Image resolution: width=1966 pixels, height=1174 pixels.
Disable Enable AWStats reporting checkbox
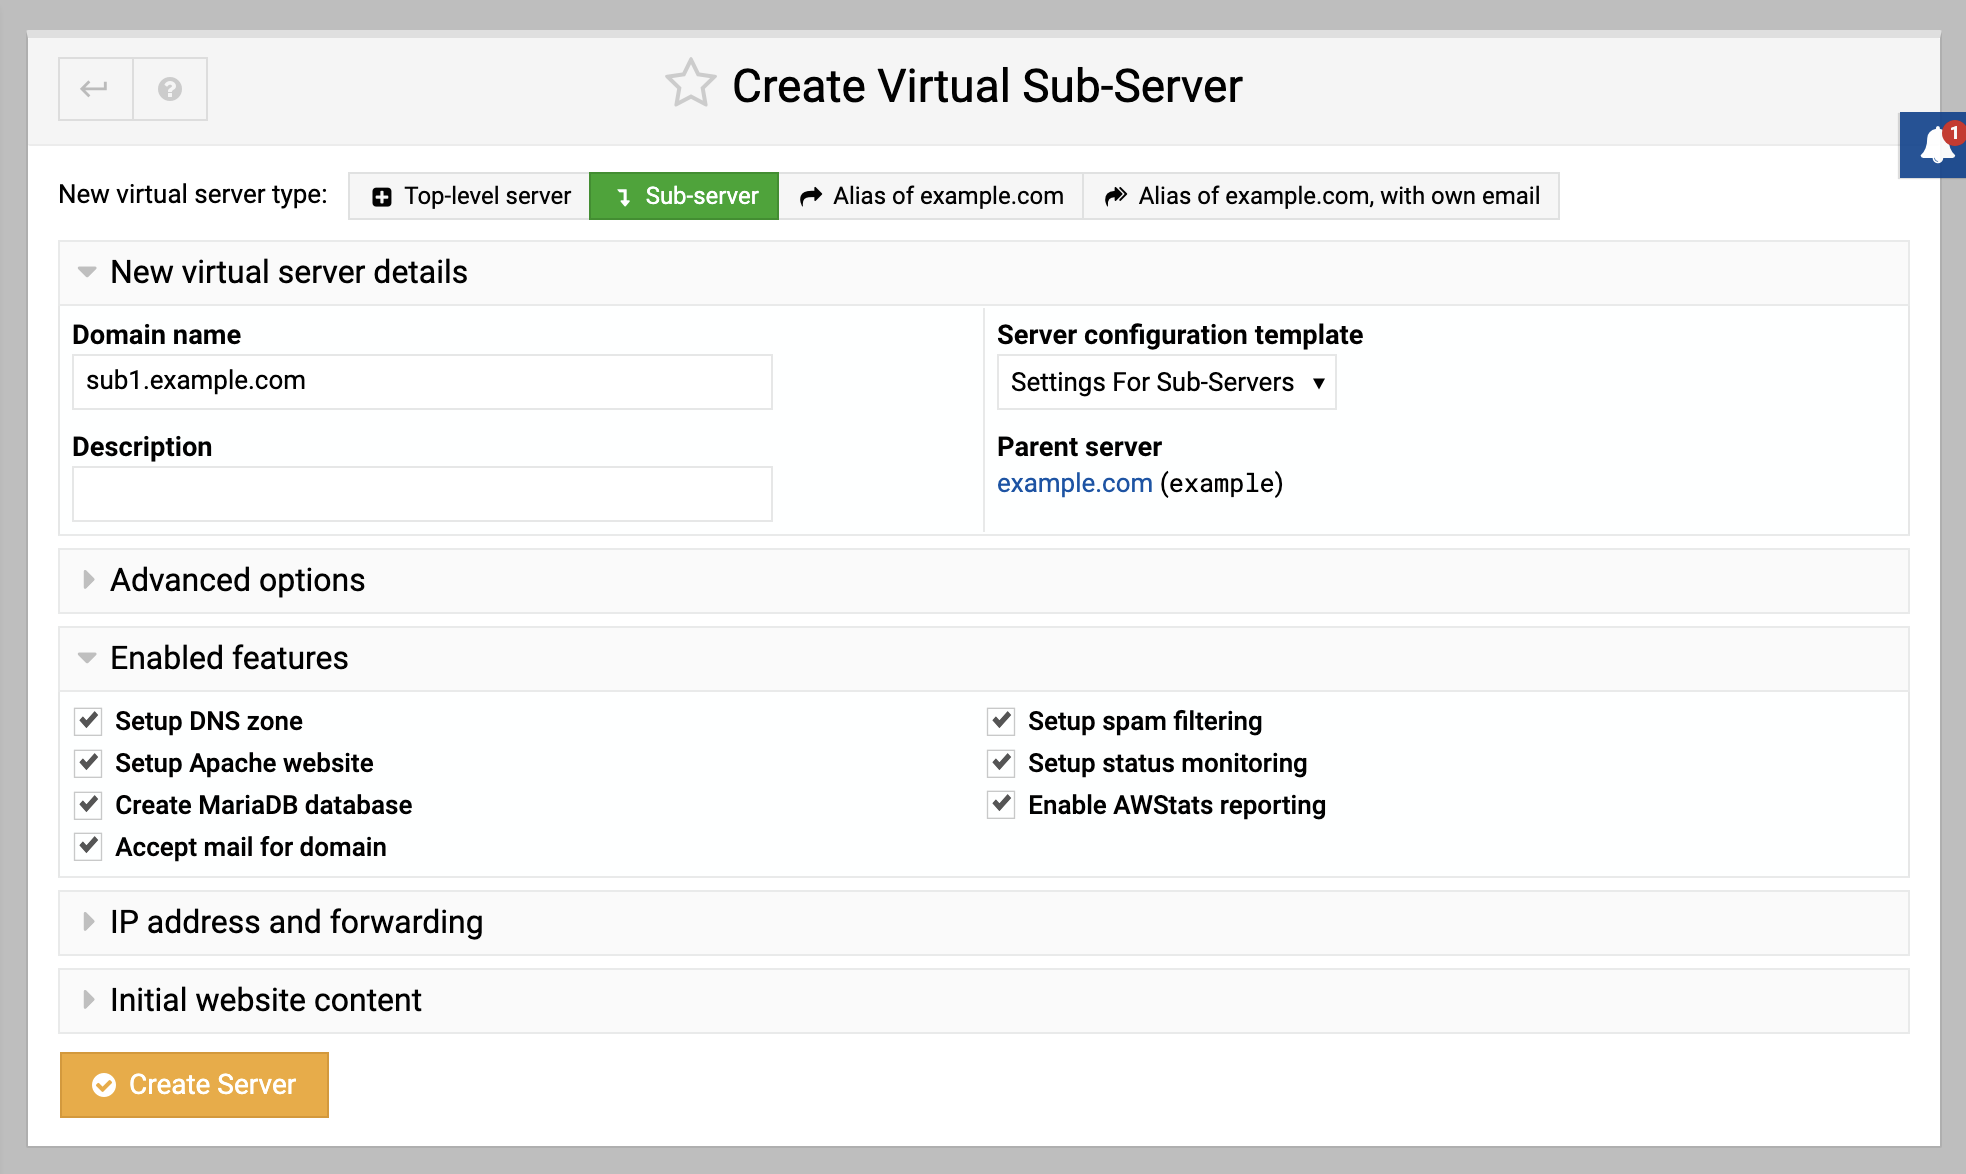coord(1001,804)
